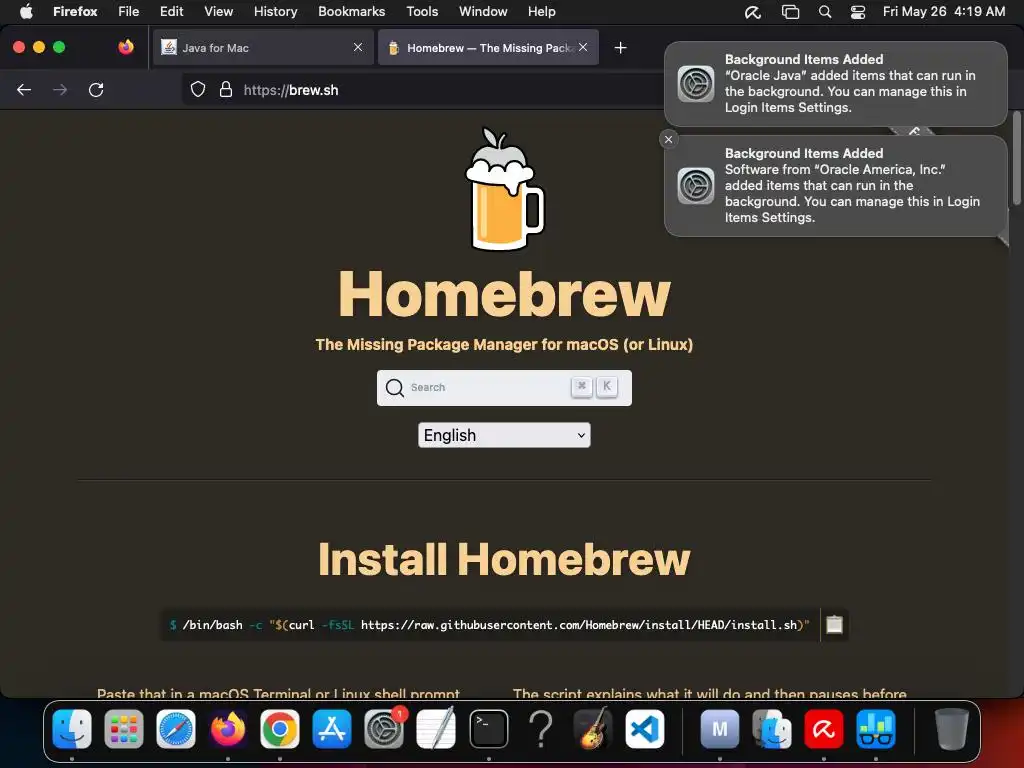Screen dimensions: 1024x768
Task: Open the Help menu
Action: coord(541,12)
